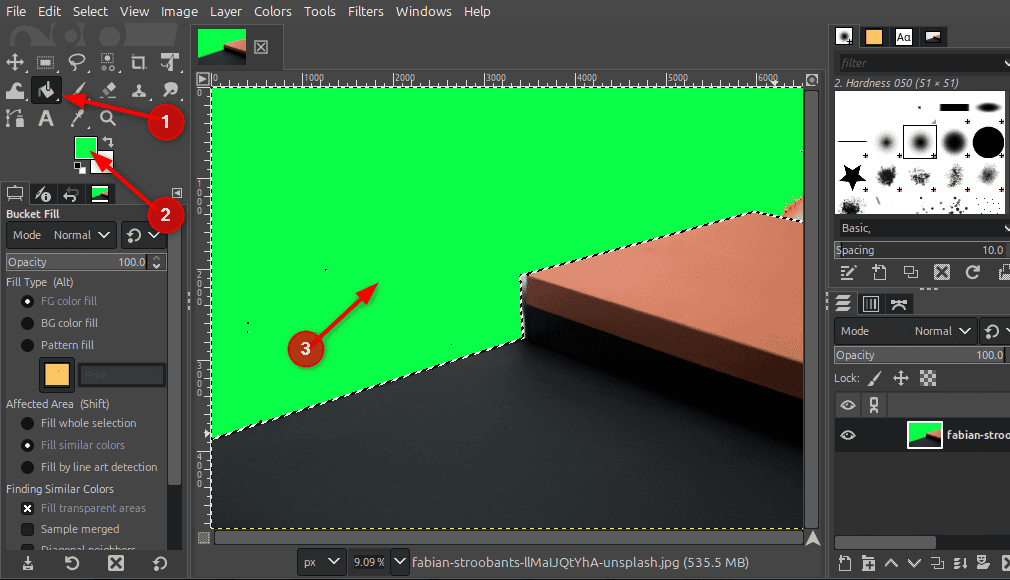This screenshot has width=1010, height=580.
Task: Open the Zoom magnifier tool
Action: pyautogui.click(x=109, y=118)
